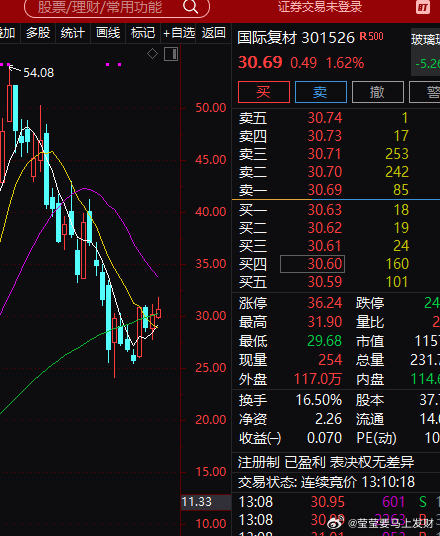Image resolution: width=440 pixels, height=536 pixels.
Task: Click 交易状态: 连续竞价 status line
Action: pos(326,482)
